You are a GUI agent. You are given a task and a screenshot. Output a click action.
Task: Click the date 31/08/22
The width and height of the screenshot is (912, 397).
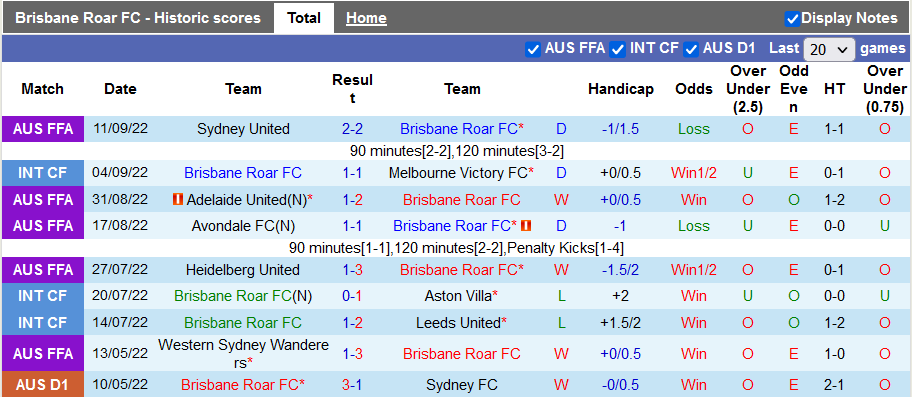point(120,200)
